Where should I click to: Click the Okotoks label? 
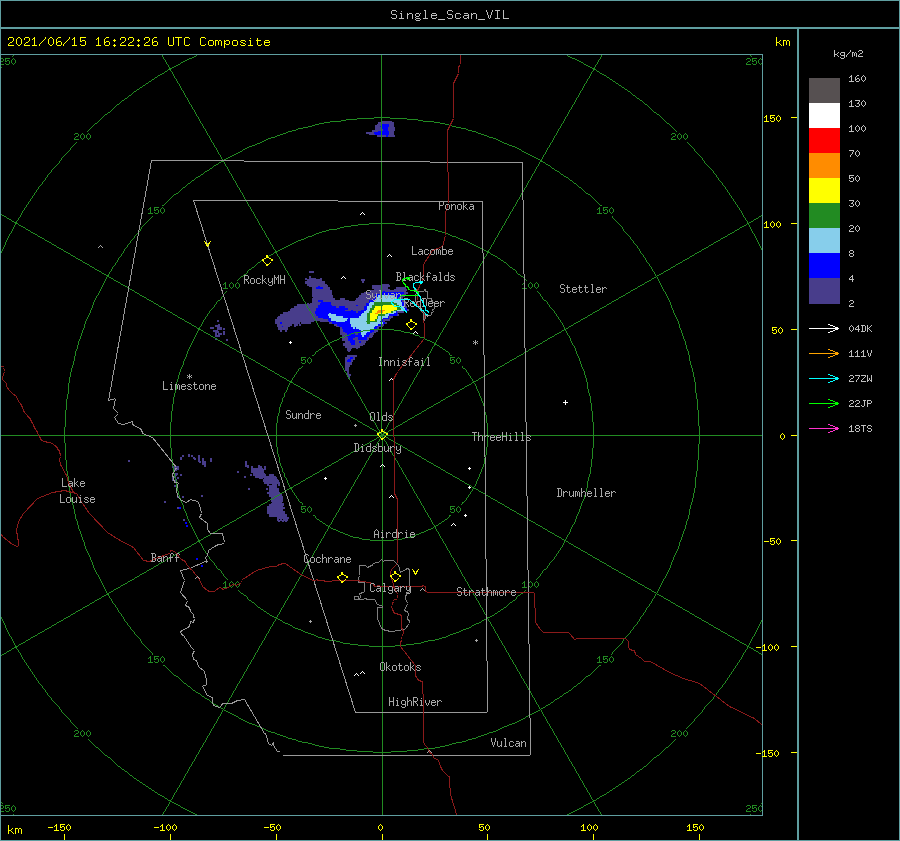400,667
